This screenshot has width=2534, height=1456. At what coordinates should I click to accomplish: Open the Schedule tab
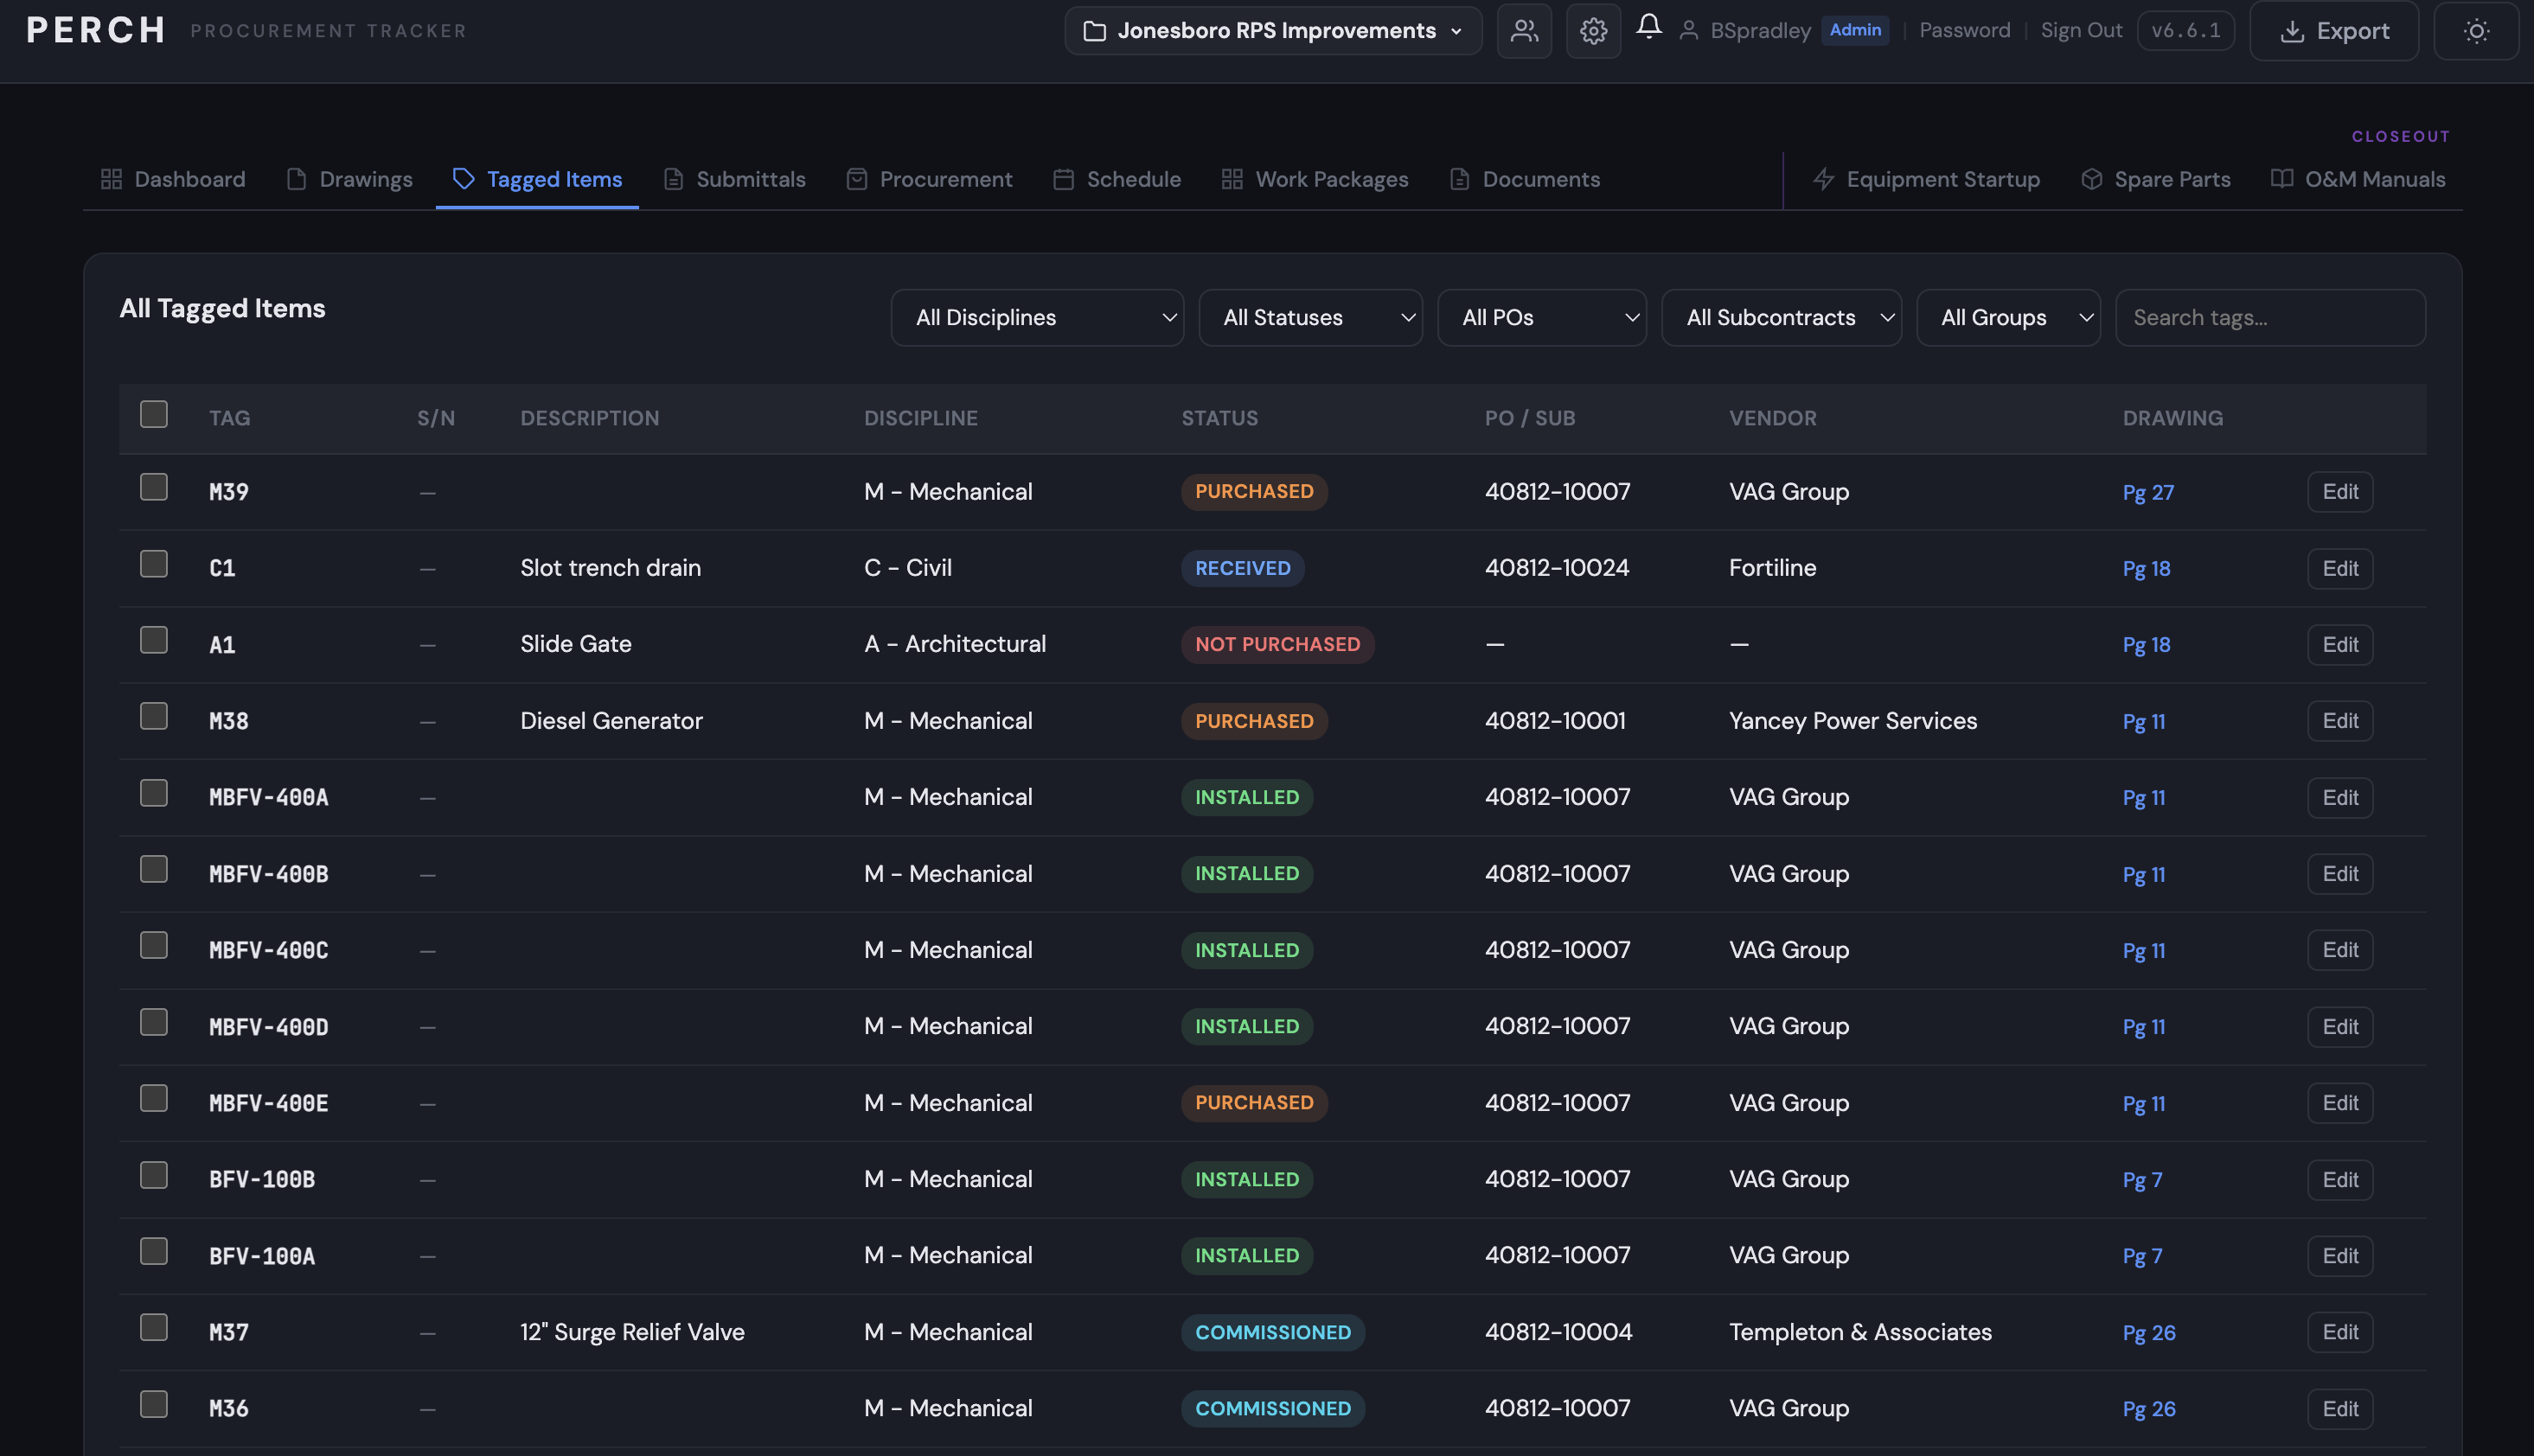tap(1117, 179)
